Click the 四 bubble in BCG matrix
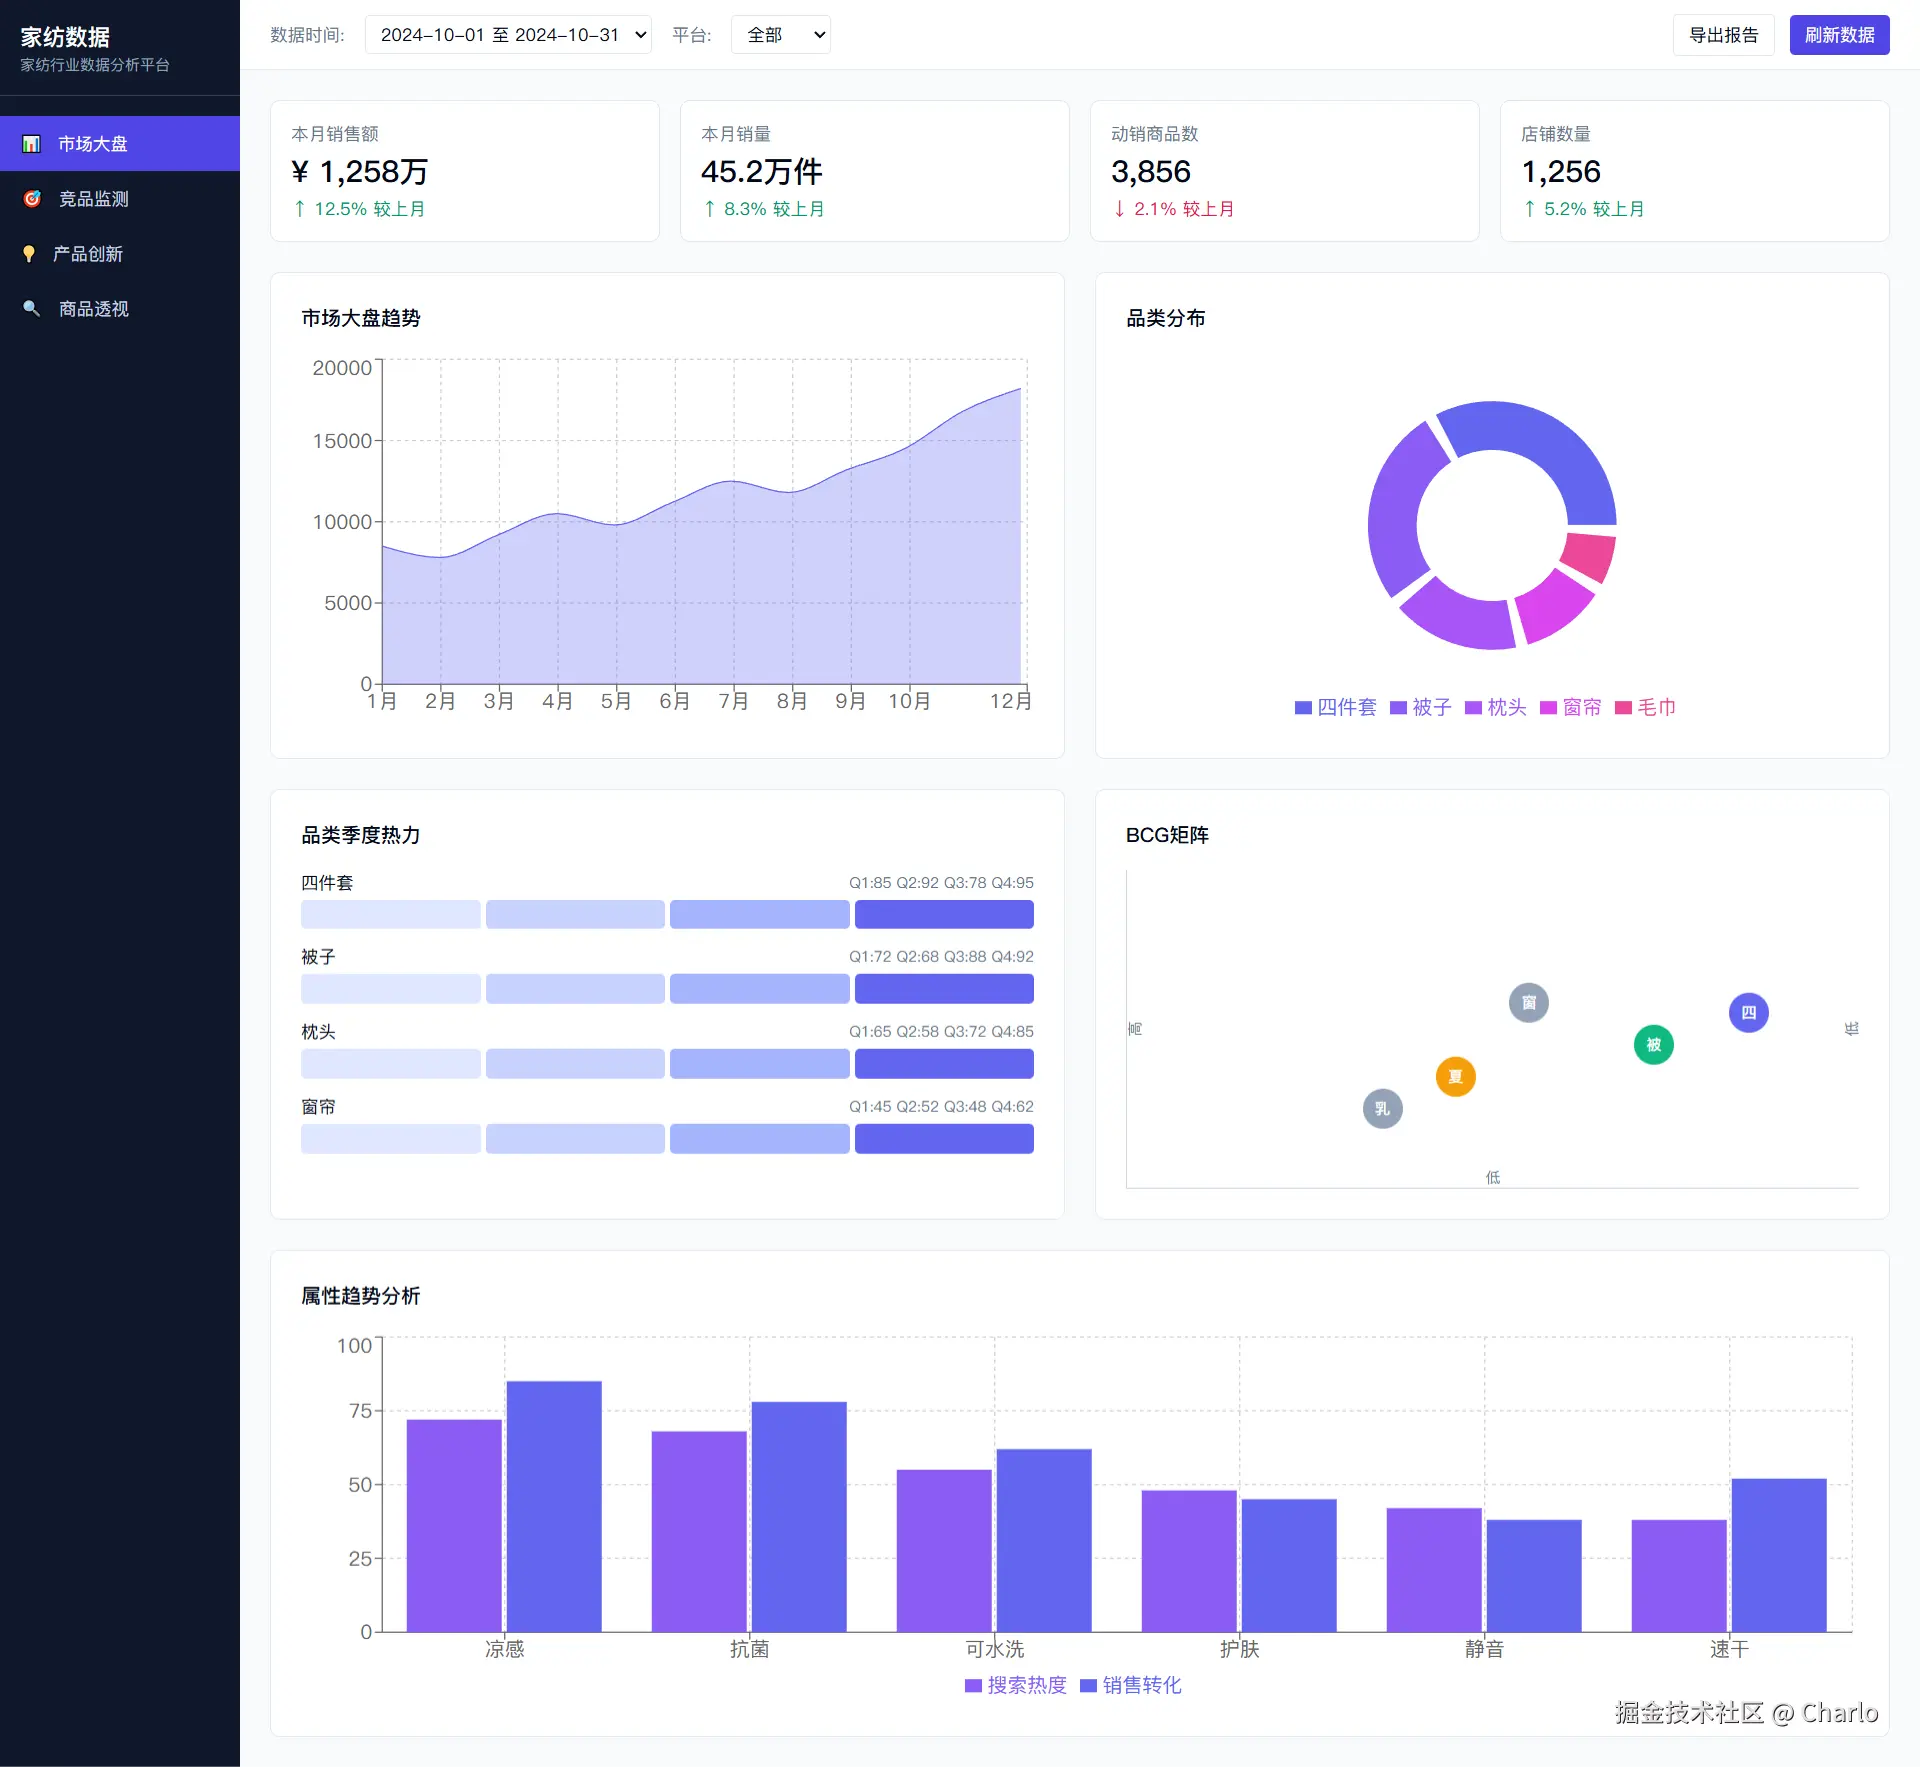Screen dimensions: 1920x1768 click(1748, 1013)
